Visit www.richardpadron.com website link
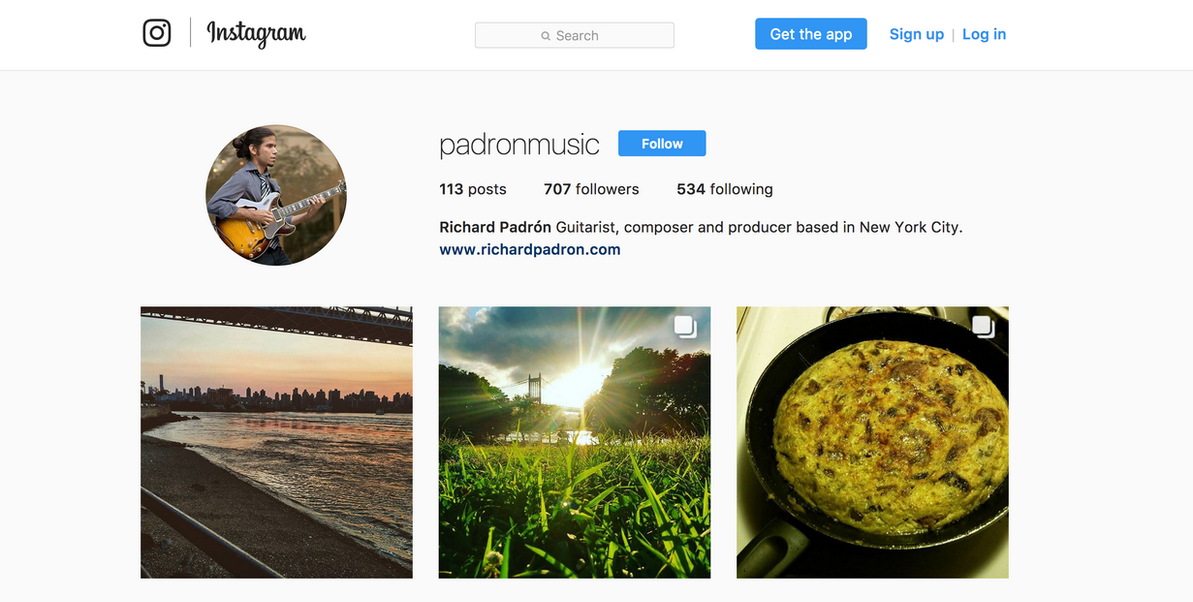The height and width of the screenshot is (602, 1193). tap(529, 250)
